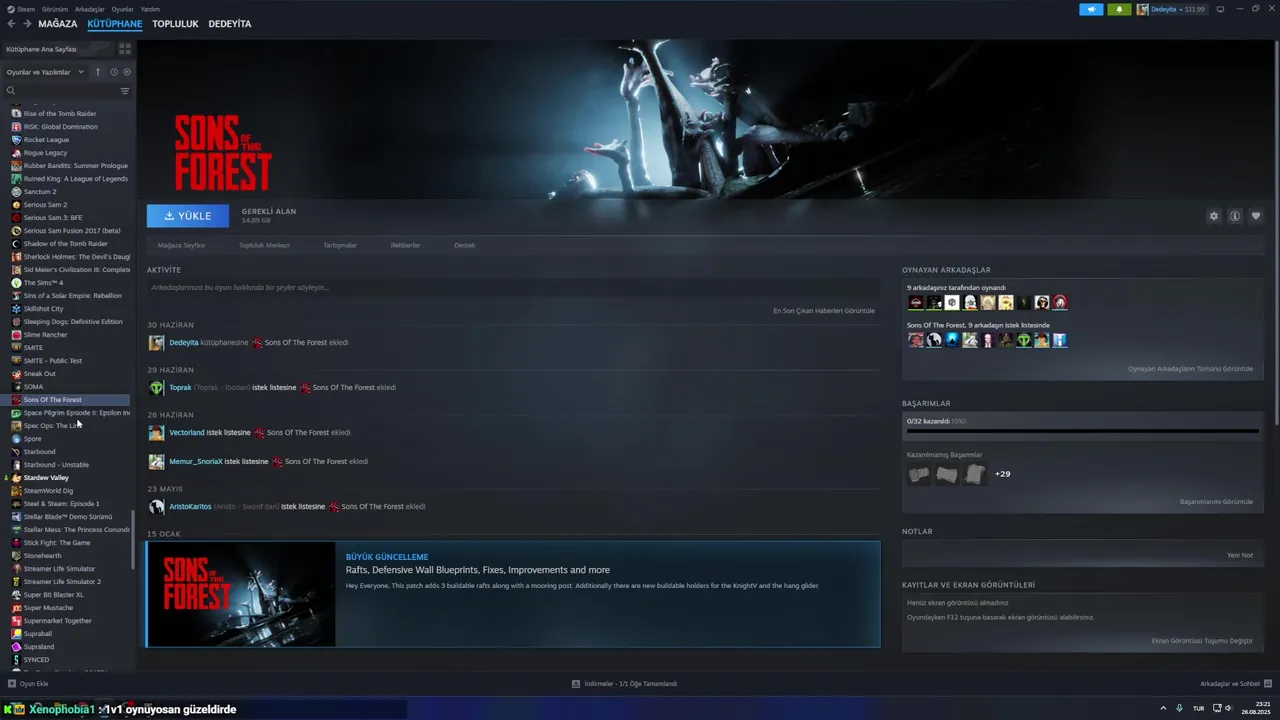This screenshot has height=720, width=1280.
Task: Click the friends activity comment box
Action: point(512,288)
